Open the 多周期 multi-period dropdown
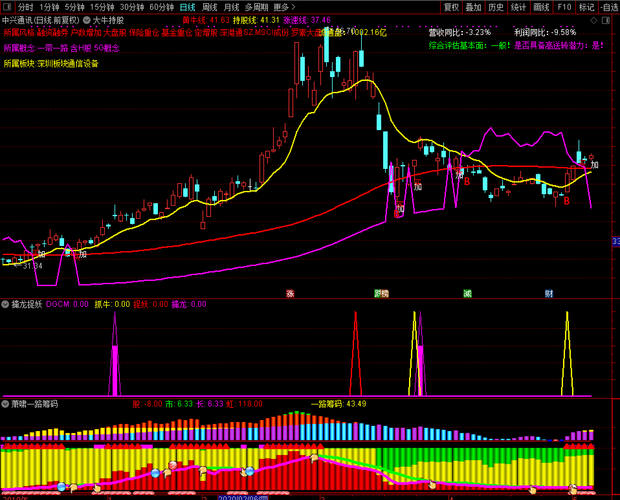Screen dimensions: 620x500 click(255, 6)
